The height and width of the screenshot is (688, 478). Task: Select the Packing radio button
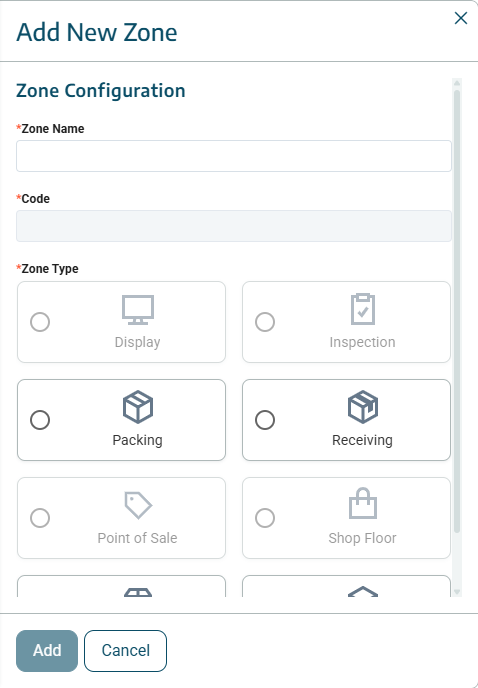pos(40,420)
